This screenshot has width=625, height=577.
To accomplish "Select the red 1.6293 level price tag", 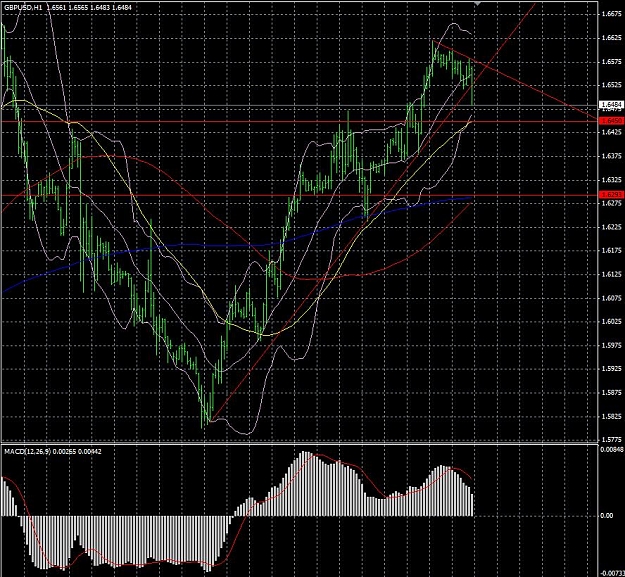I will click(x=611, y=194).
